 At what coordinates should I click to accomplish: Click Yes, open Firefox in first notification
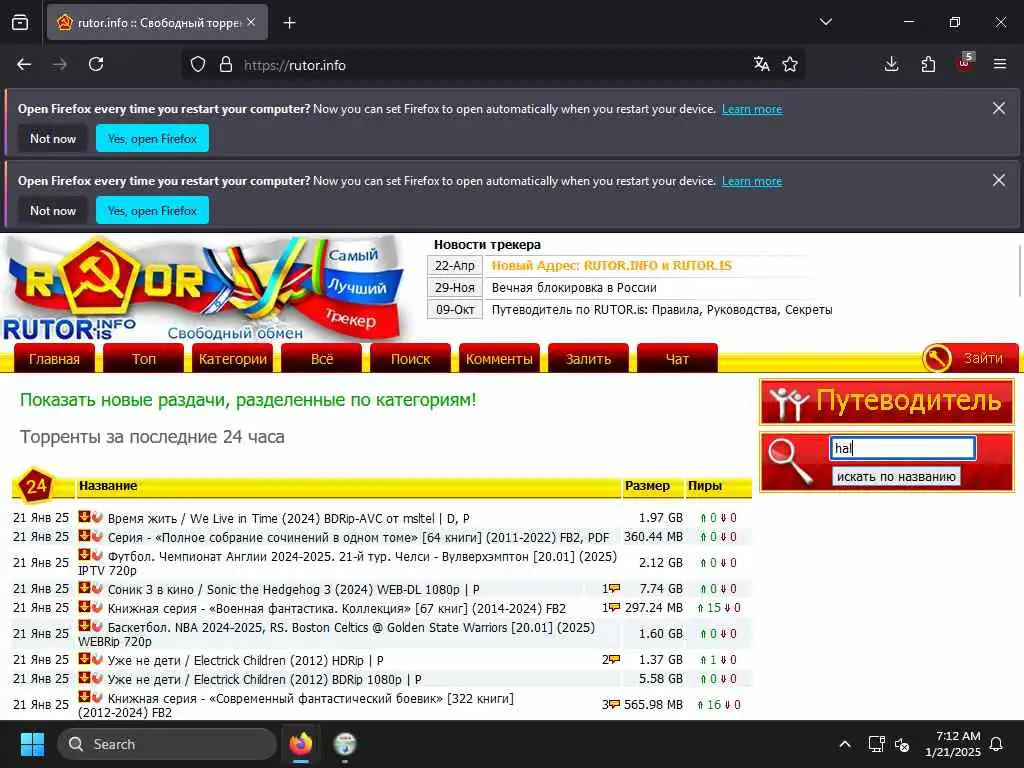click(152, 138)
